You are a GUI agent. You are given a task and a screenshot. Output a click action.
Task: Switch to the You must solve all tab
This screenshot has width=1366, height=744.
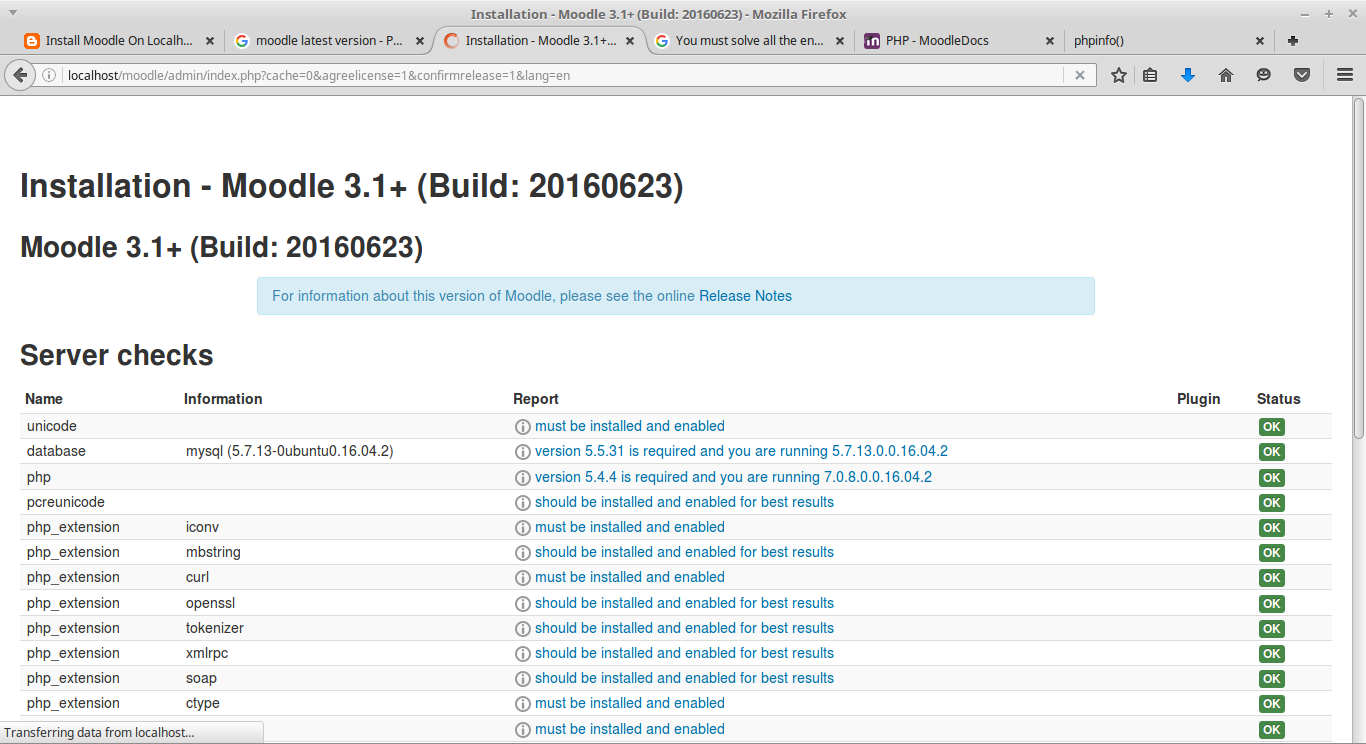pyautogui.click(x=749, y=41)
